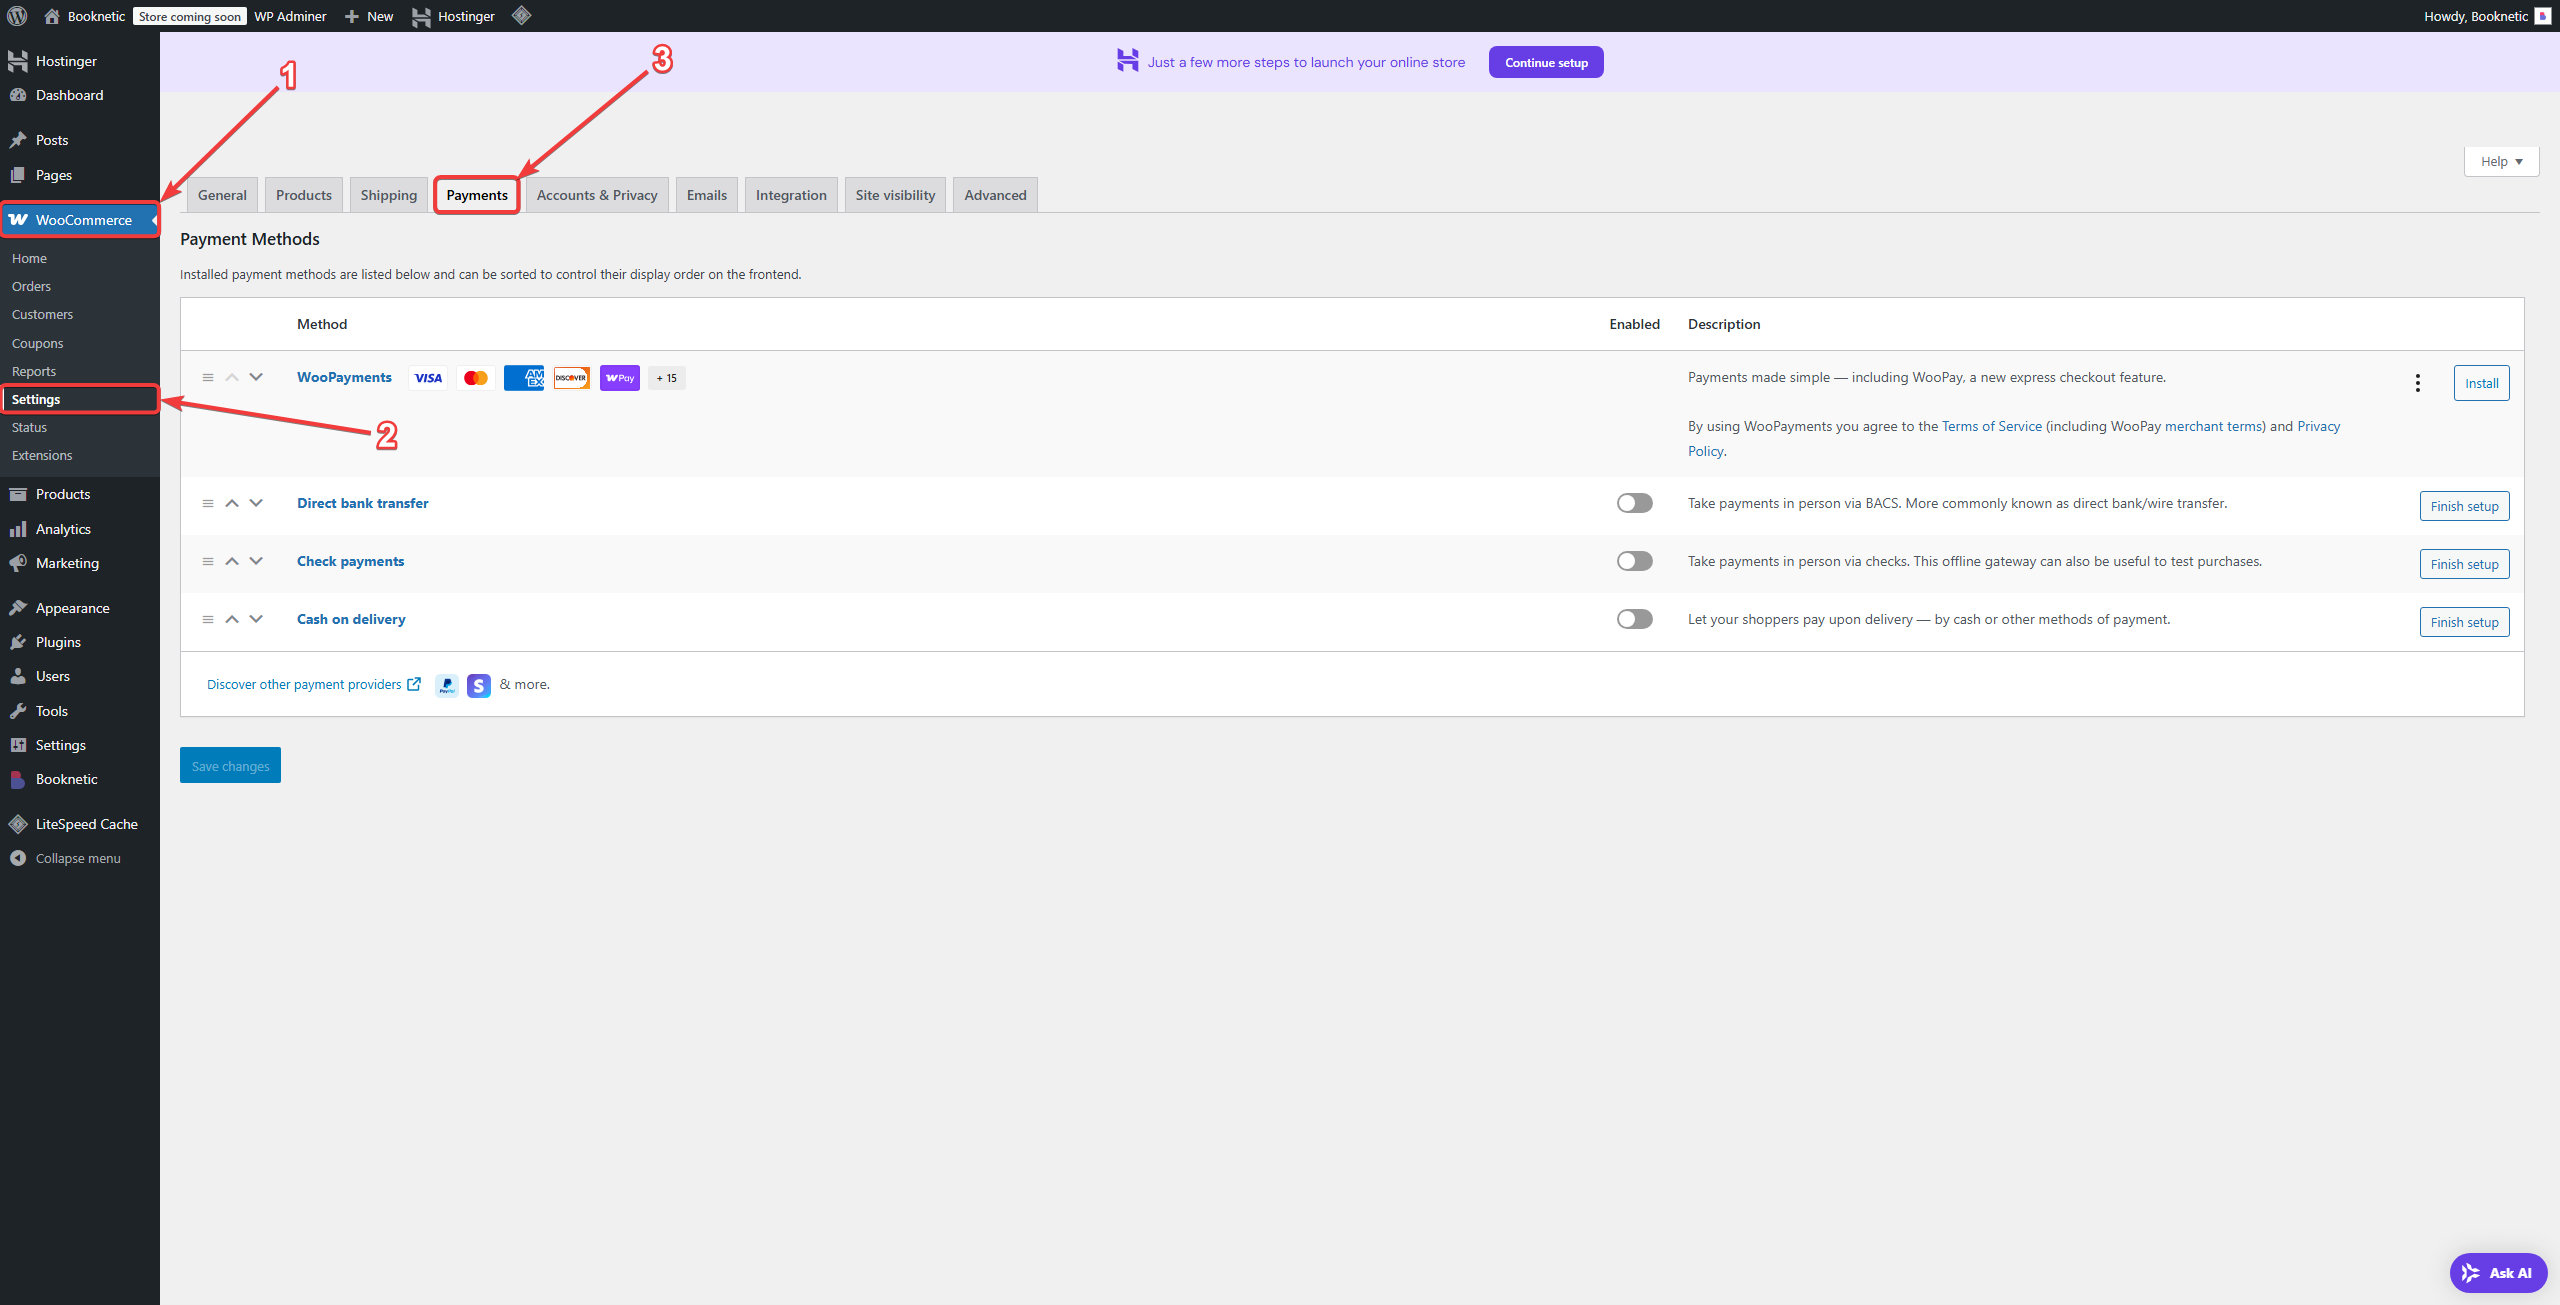Viewport: 2560px width, 1305px height.
Task: Switch to the Emails tab
Action: click(707, 195)
